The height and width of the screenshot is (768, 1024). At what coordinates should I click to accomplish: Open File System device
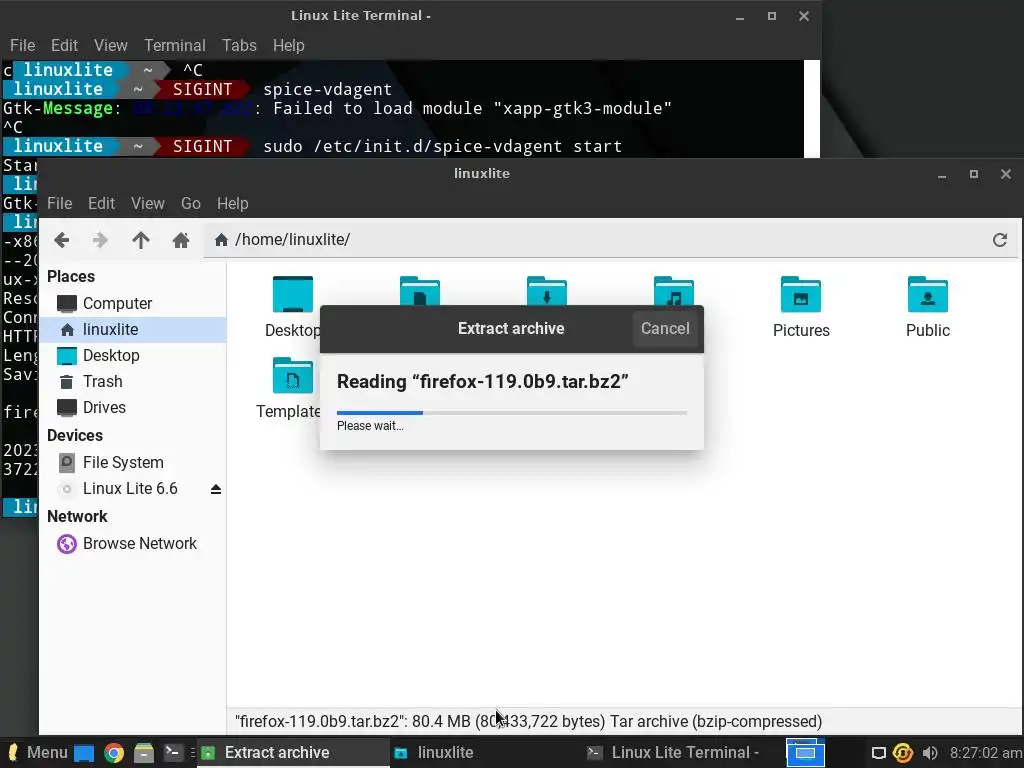click(133, 462)
